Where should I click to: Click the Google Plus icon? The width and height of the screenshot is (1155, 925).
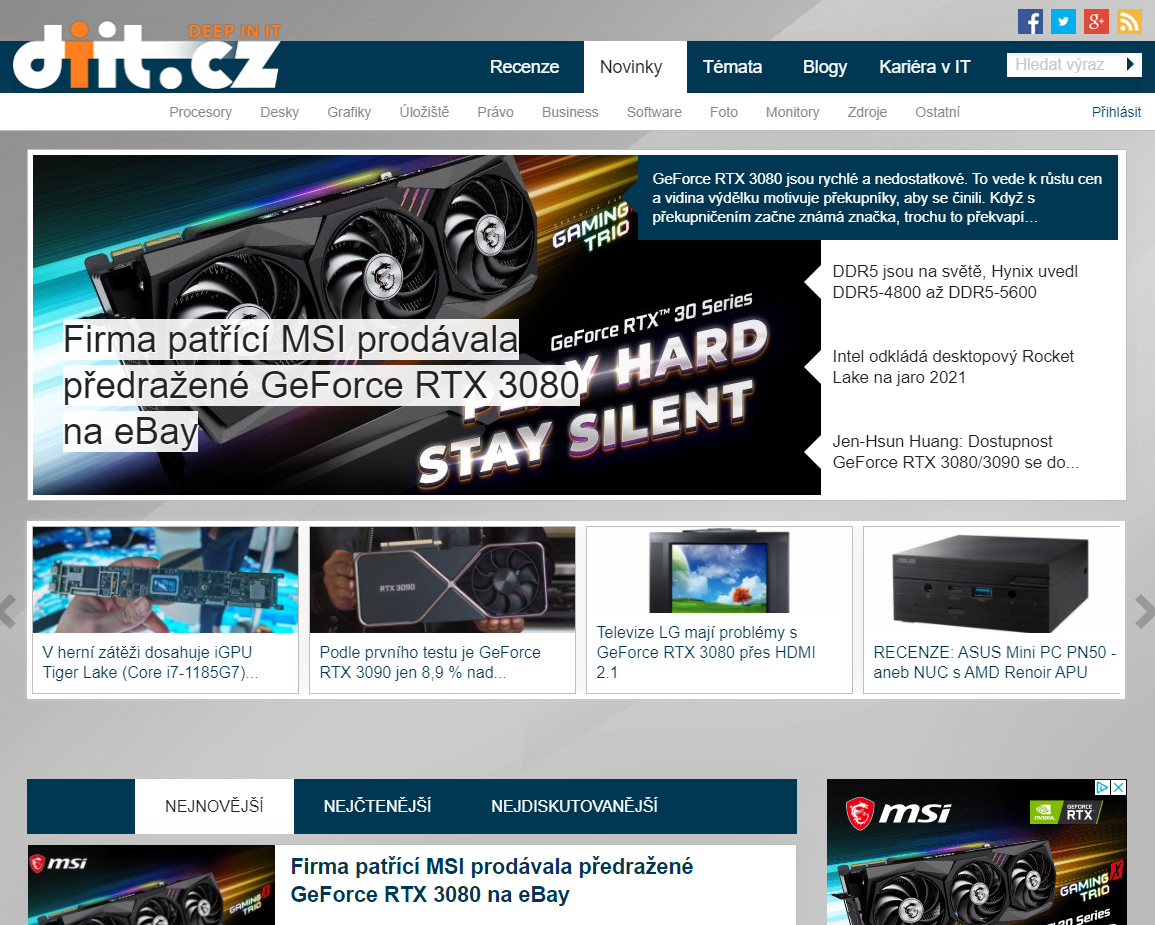point(1096,21)
